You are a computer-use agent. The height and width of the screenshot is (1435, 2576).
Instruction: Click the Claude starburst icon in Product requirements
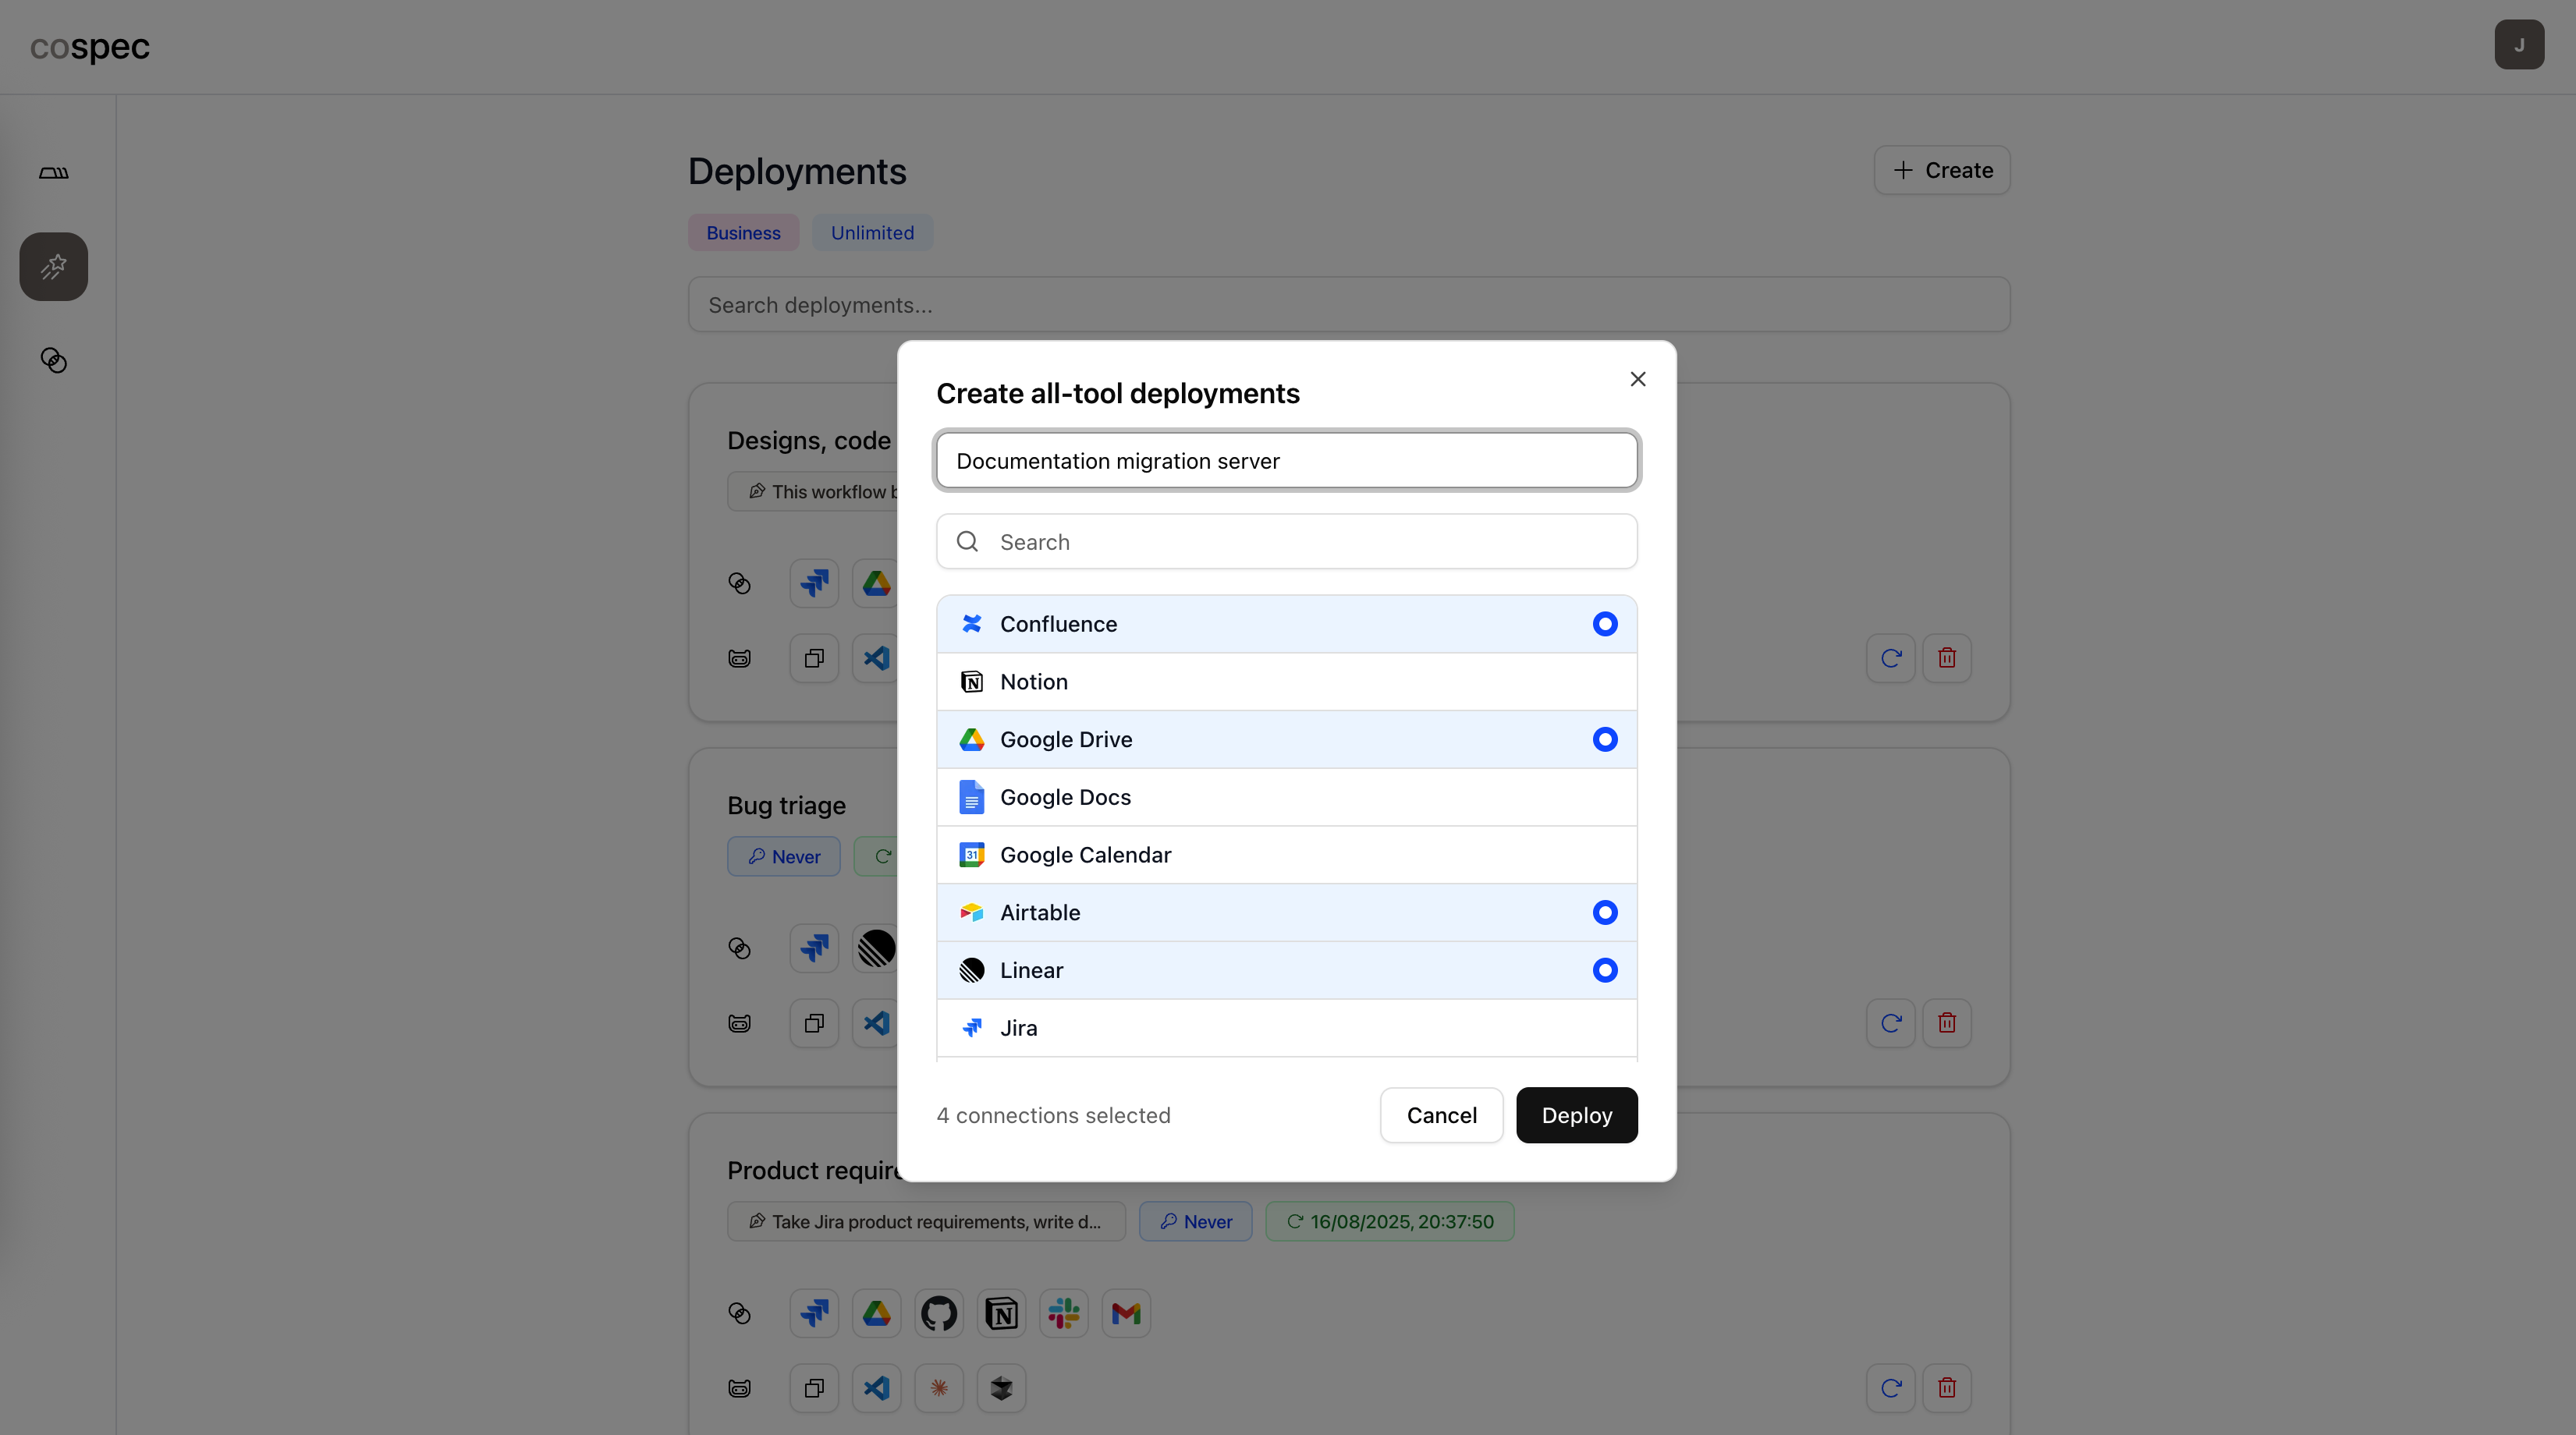click(x=938, y=1388)
